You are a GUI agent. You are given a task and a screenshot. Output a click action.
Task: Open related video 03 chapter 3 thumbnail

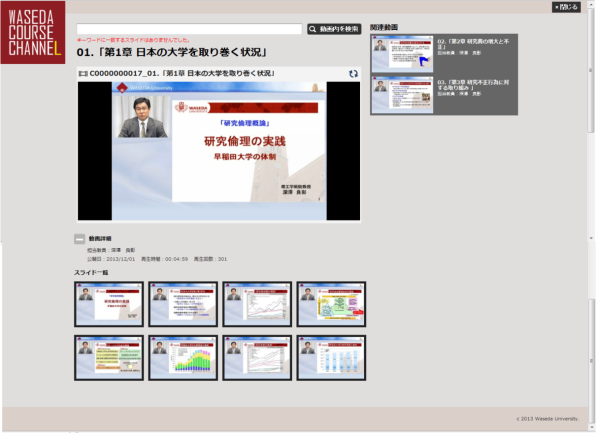403,95
